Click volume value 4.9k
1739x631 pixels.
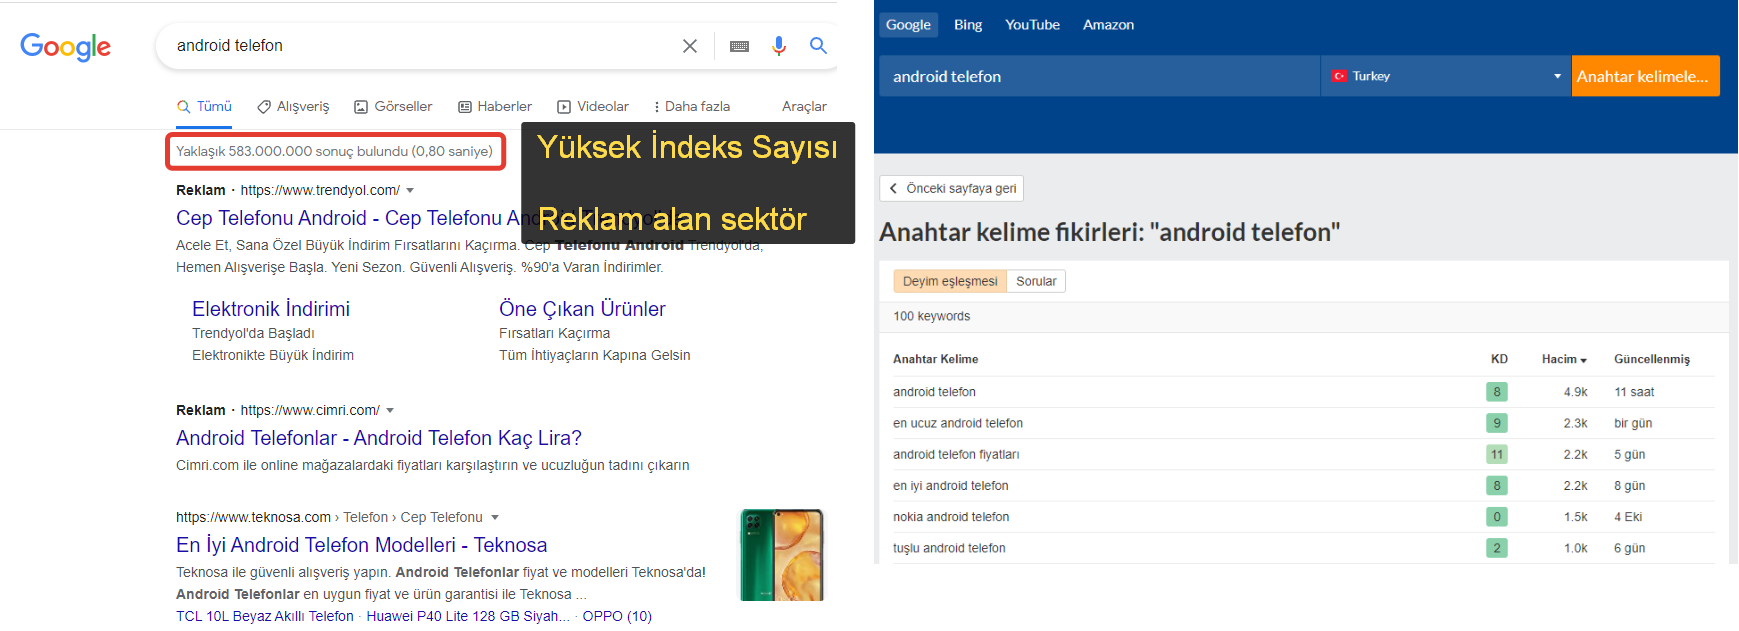(x=1576, y=392)
